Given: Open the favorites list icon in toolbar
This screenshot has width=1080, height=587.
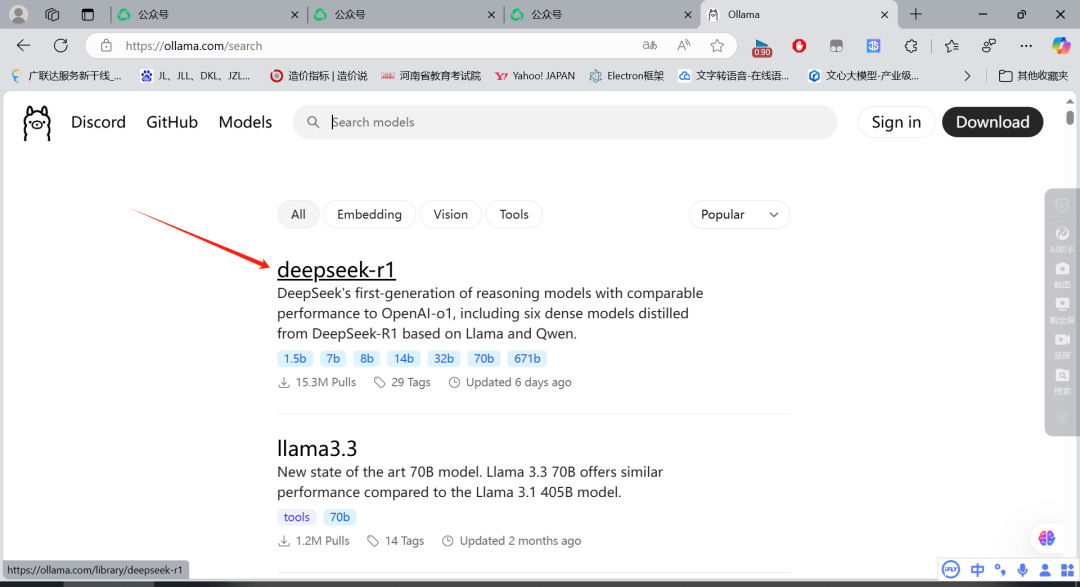Looking at the screenshot, I should pos(951,45).
